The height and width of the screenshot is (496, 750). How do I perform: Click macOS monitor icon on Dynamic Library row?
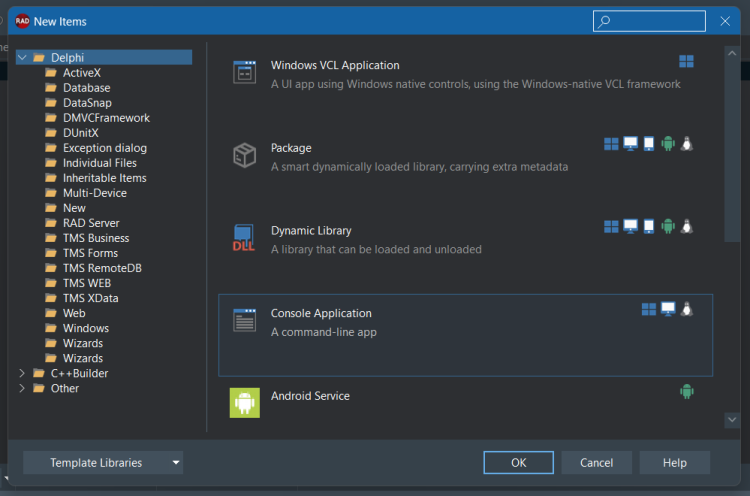[630, 227]
